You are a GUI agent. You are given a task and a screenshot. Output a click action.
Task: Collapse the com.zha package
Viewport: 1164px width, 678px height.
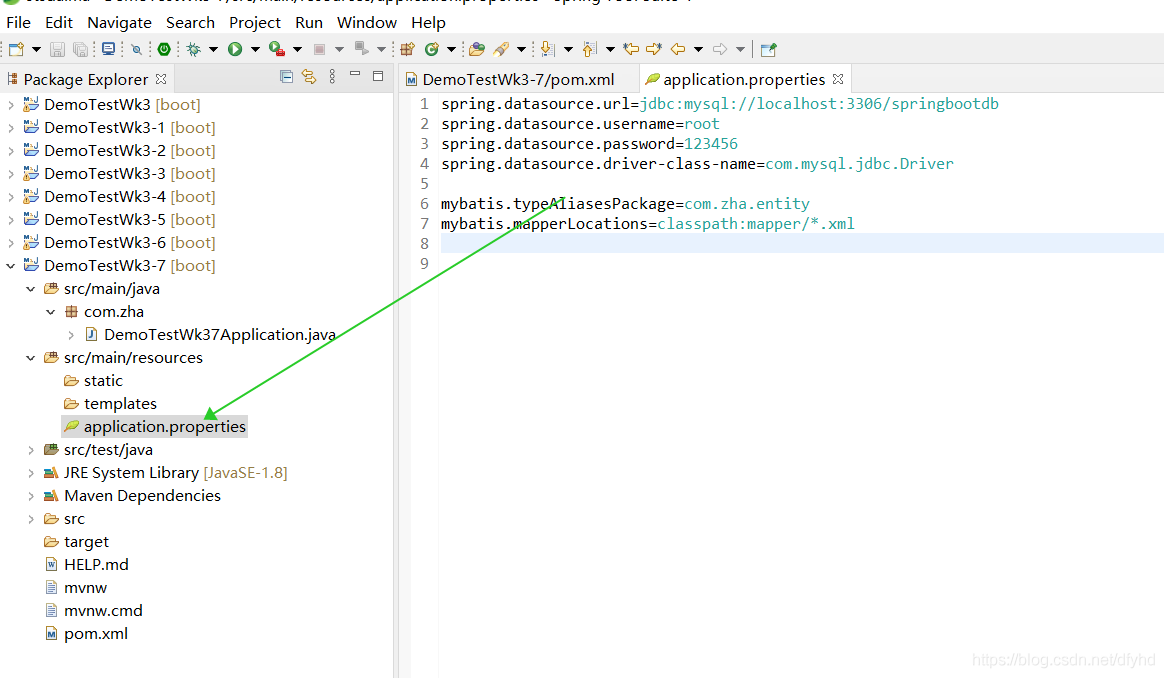(50, 312)
